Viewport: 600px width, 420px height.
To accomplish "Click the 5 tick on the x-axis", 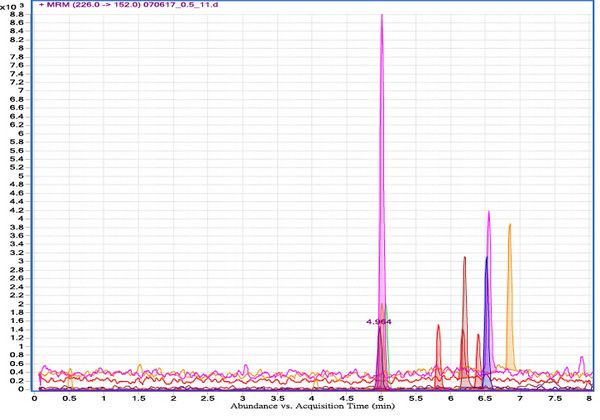I will click(381, 398).
